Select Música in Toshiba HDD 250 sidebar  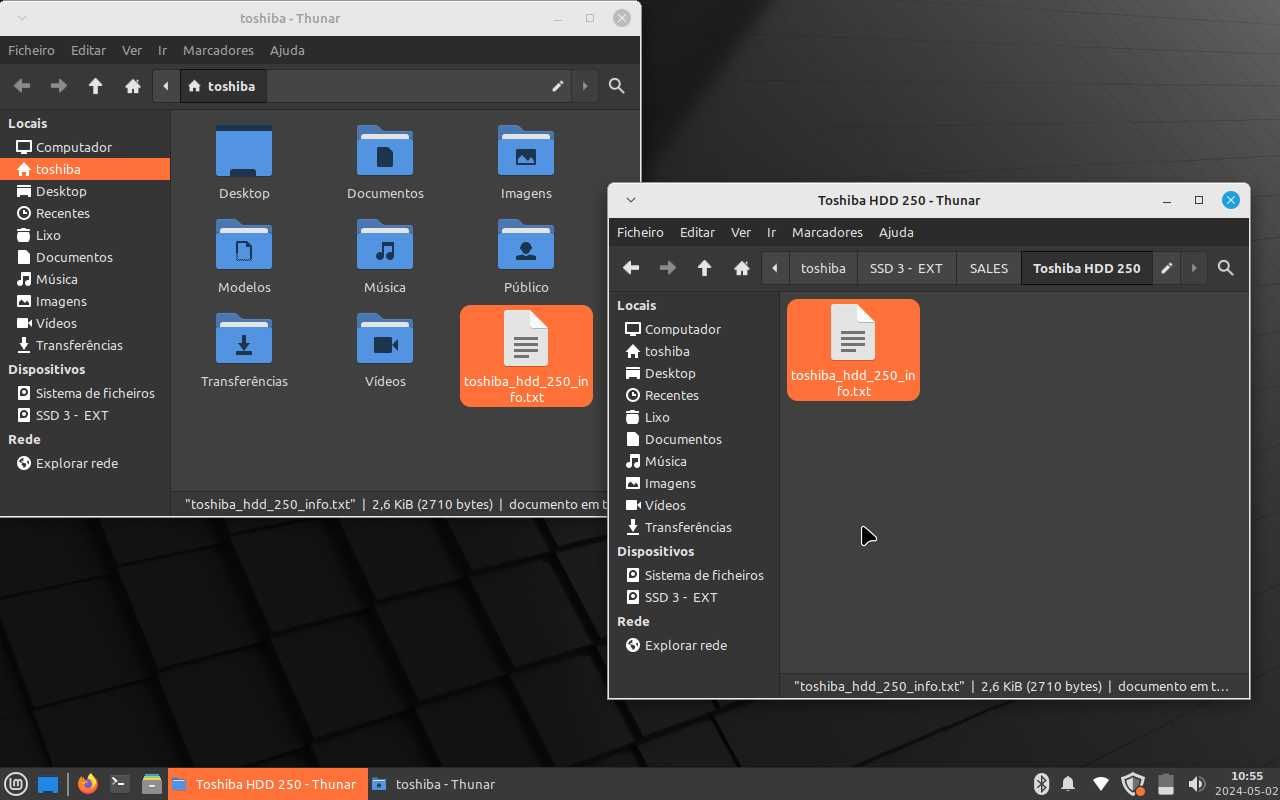(x=694, y=461)
